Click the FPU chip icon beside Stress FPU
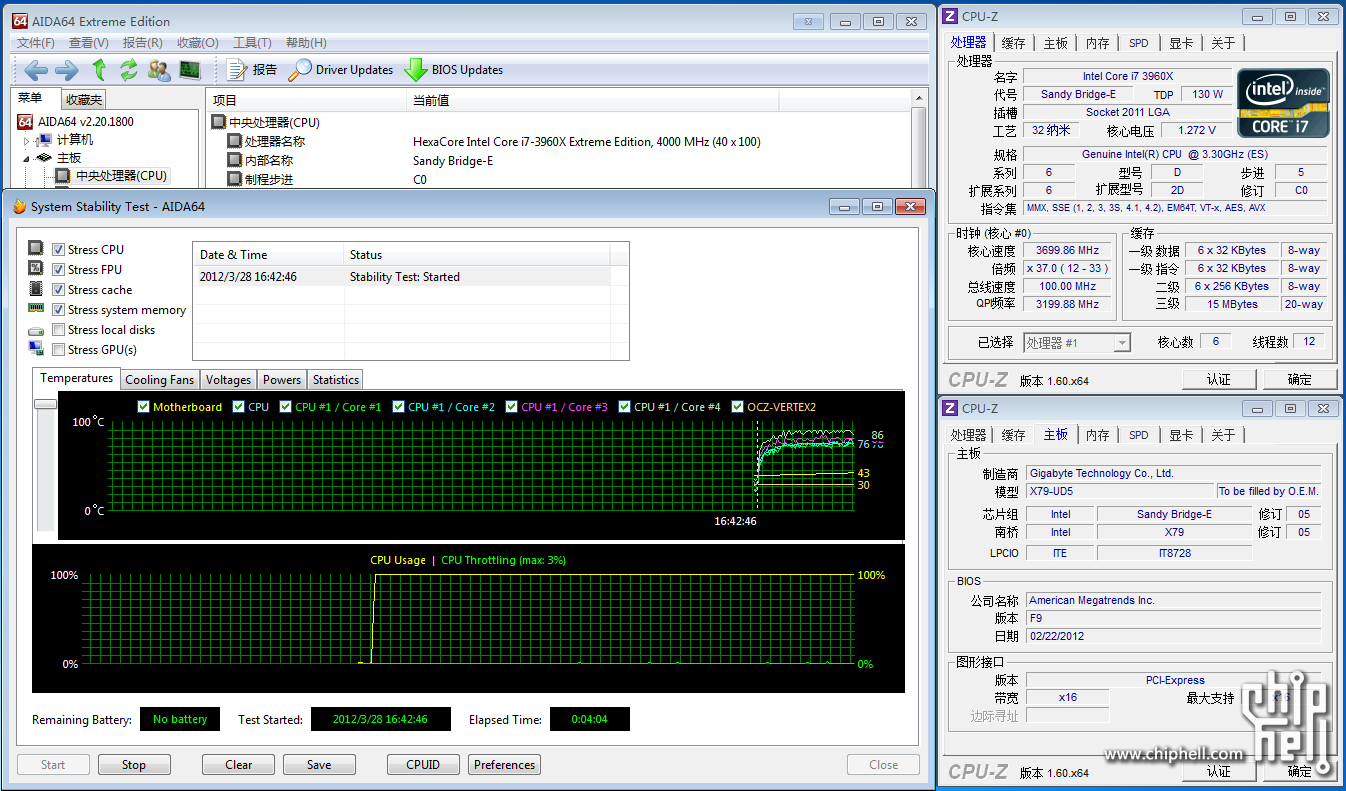Image resolution: width=1346 pixels, height=791 pixels. [36, 269]
